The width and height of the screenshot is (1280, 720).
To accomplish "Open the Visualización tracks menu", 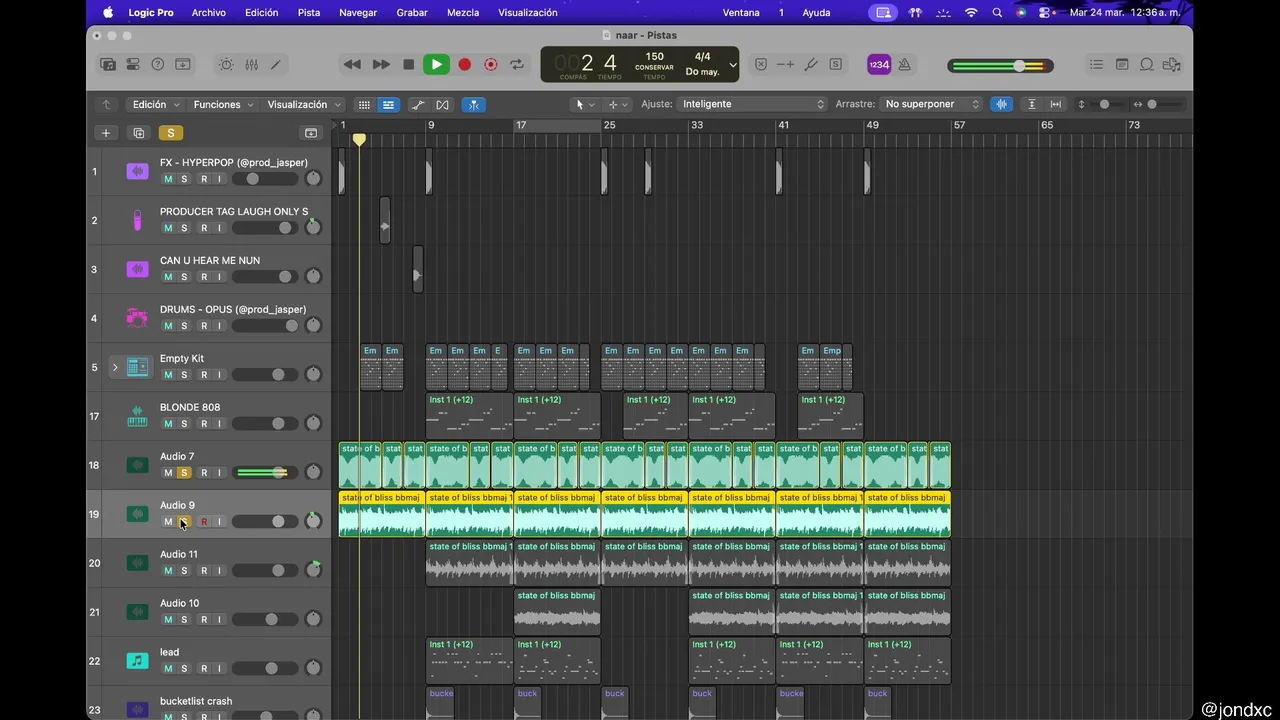I will coord(305,104).
